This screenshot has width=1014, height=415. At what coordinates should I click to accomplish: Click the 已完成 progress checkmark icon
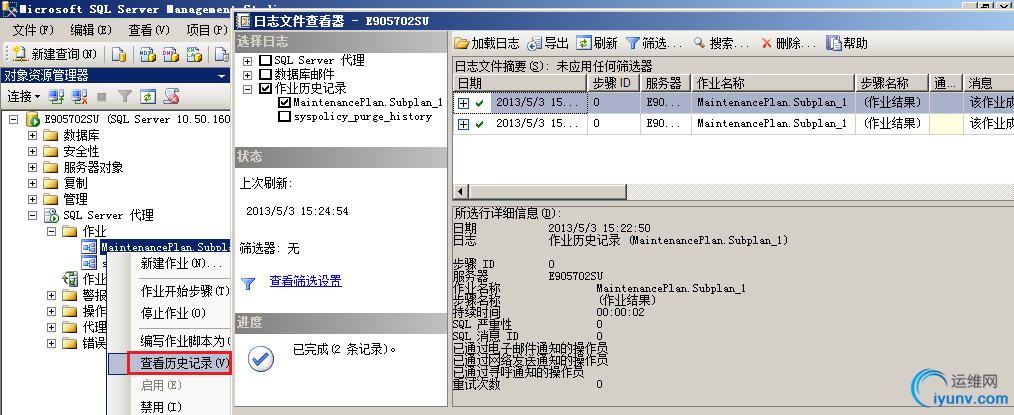(261, 359)
